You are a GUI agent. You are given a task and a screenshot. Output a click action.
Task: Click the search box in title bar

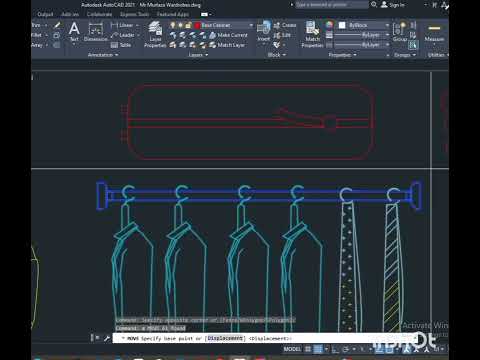pyautogui.click(x=332, y=5)
